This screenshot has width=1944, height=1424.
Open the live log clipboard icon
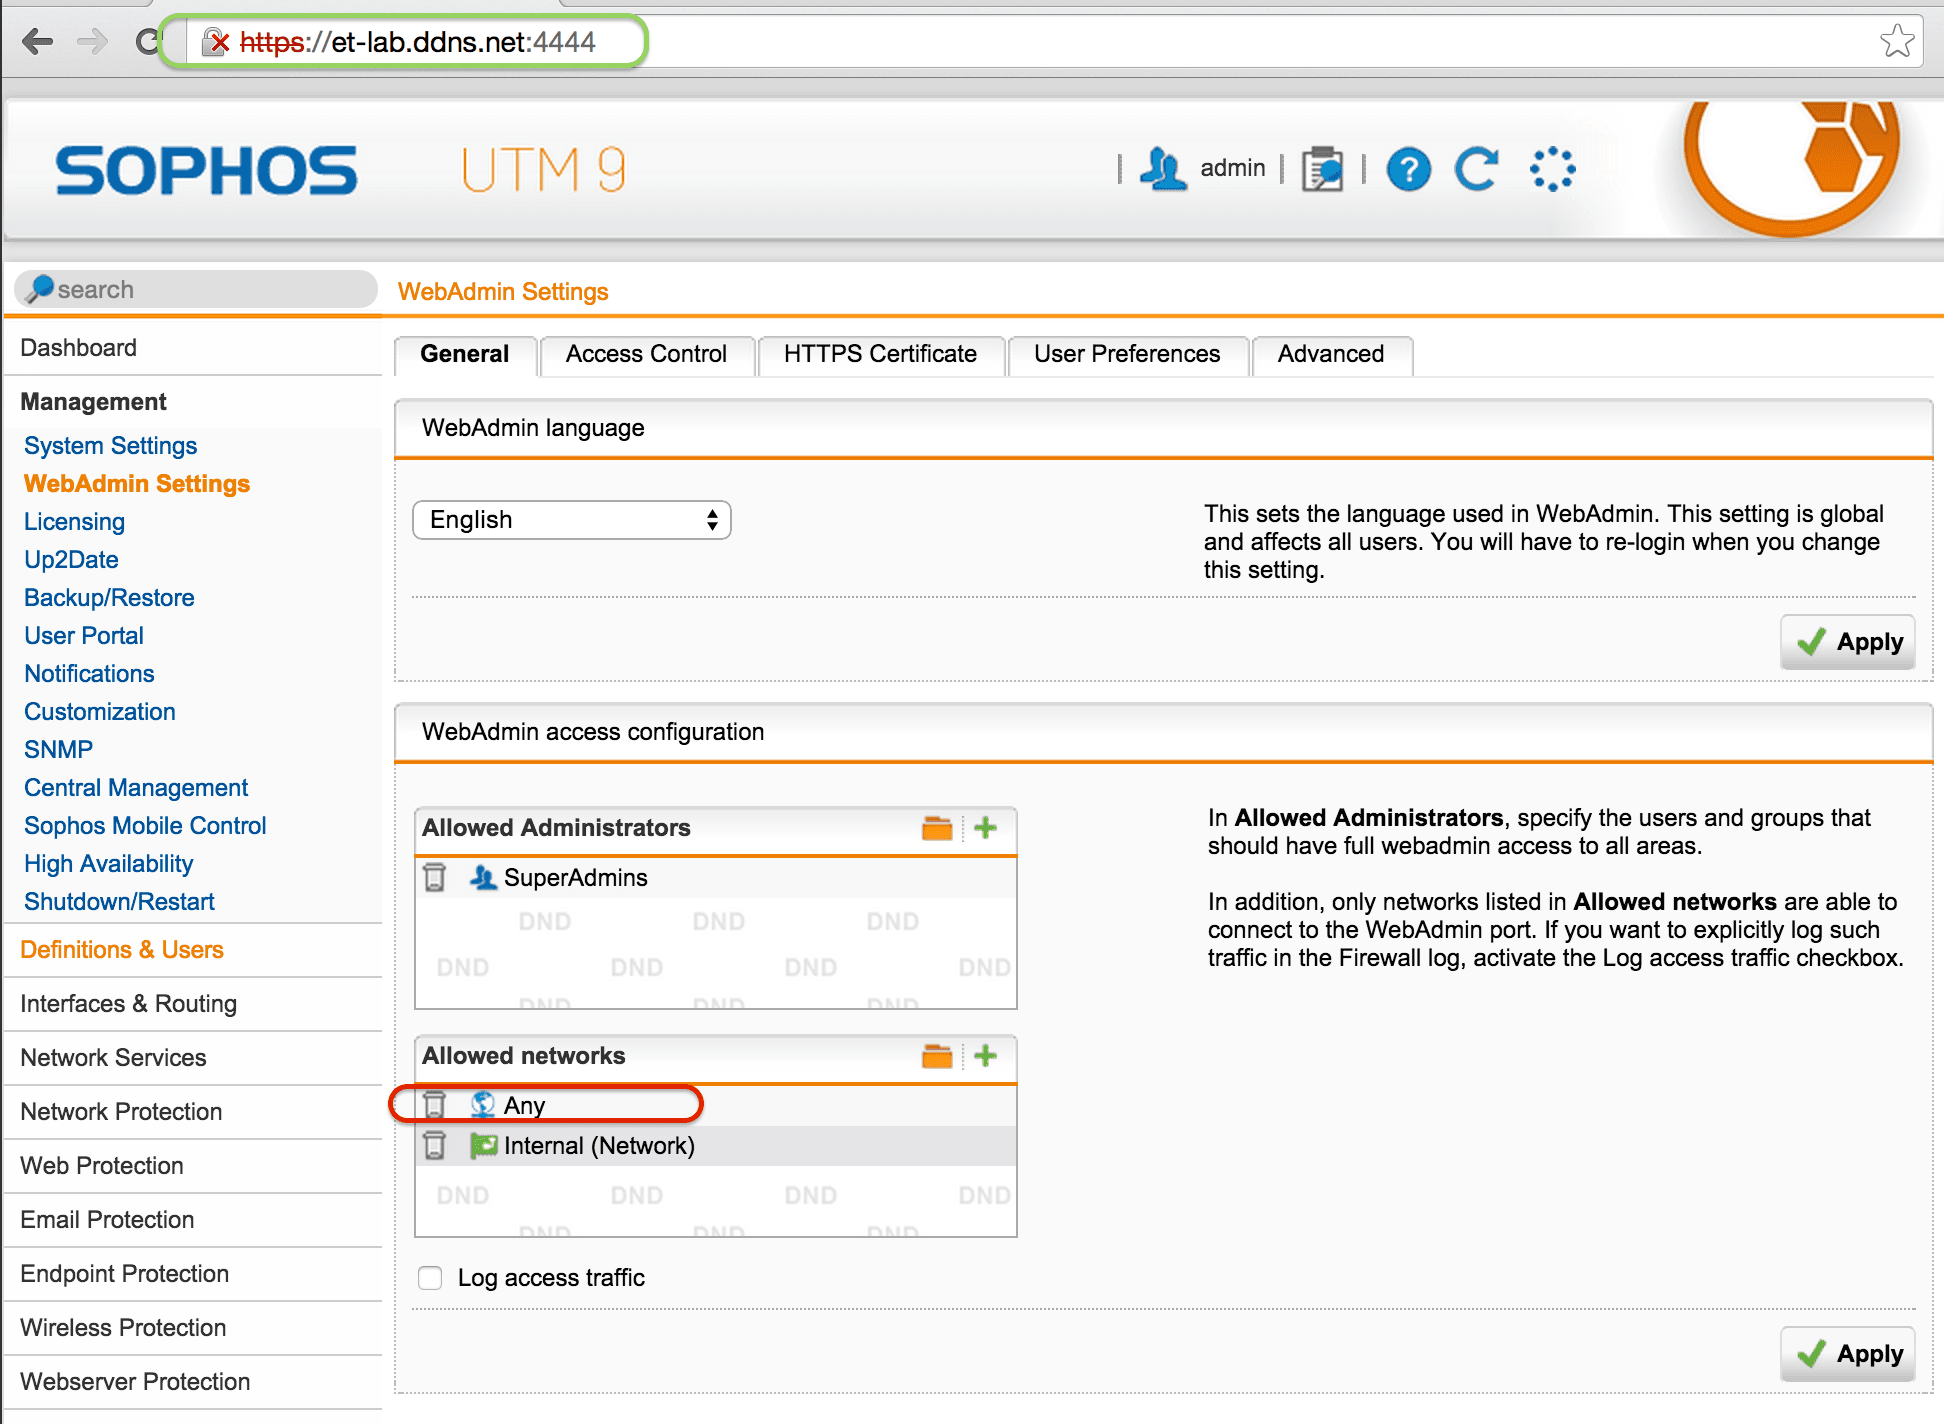coord(1322,169)
